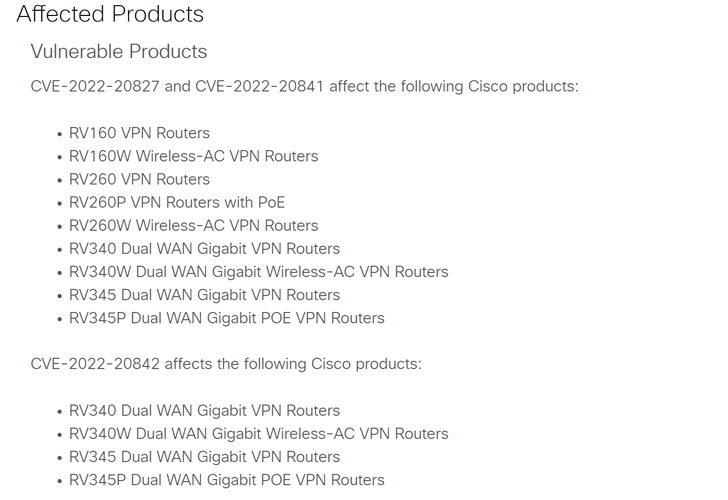Click bullet point beside RV160 VPN Routers
The width and height of the screenshot is (728, 500).
[59, 135]
